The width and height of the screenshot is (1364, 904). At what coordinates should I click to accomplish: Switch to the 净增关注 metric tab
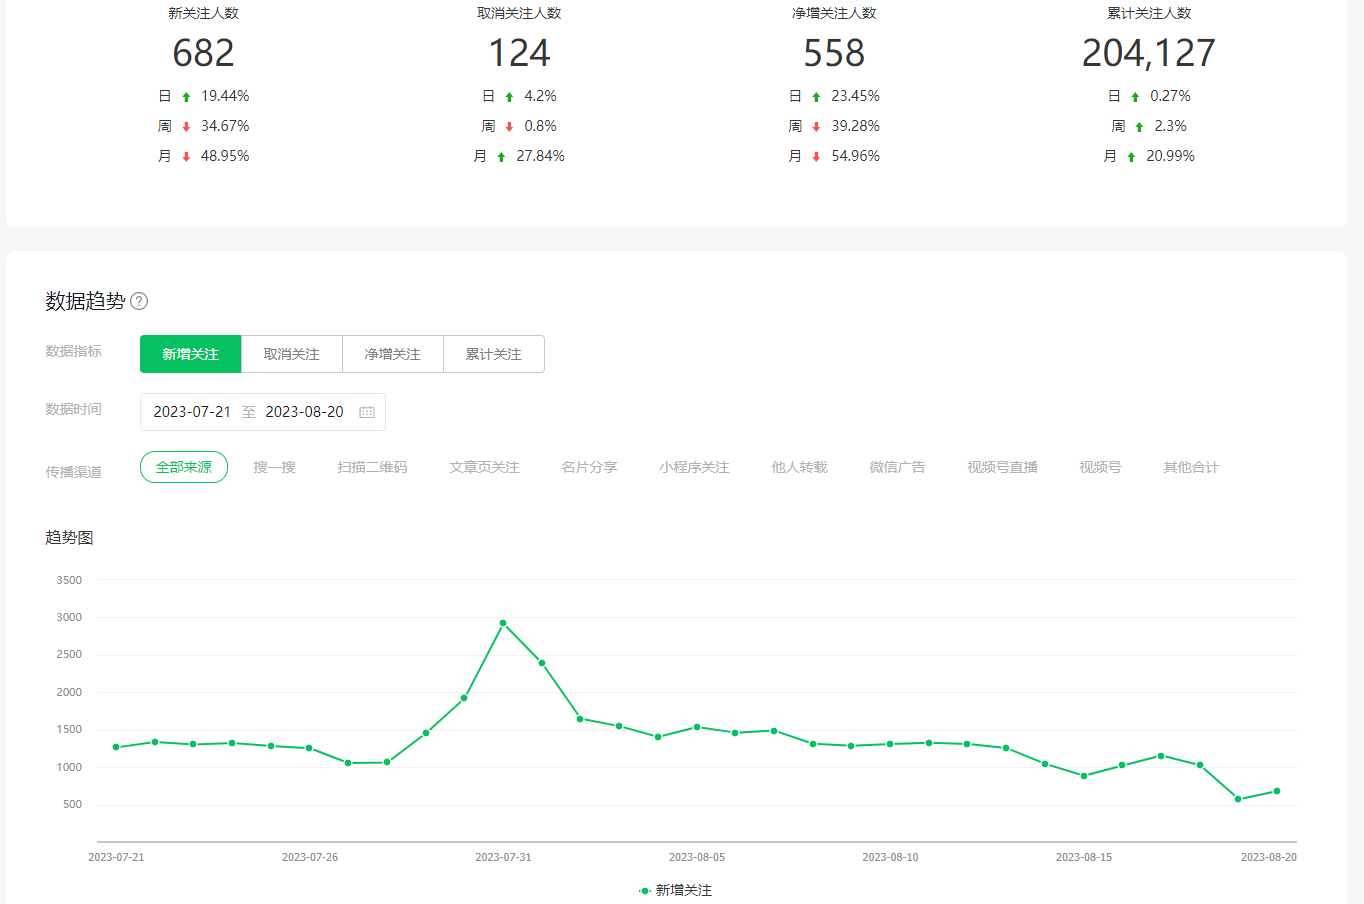pyautogui.click(x=392, y=354)
